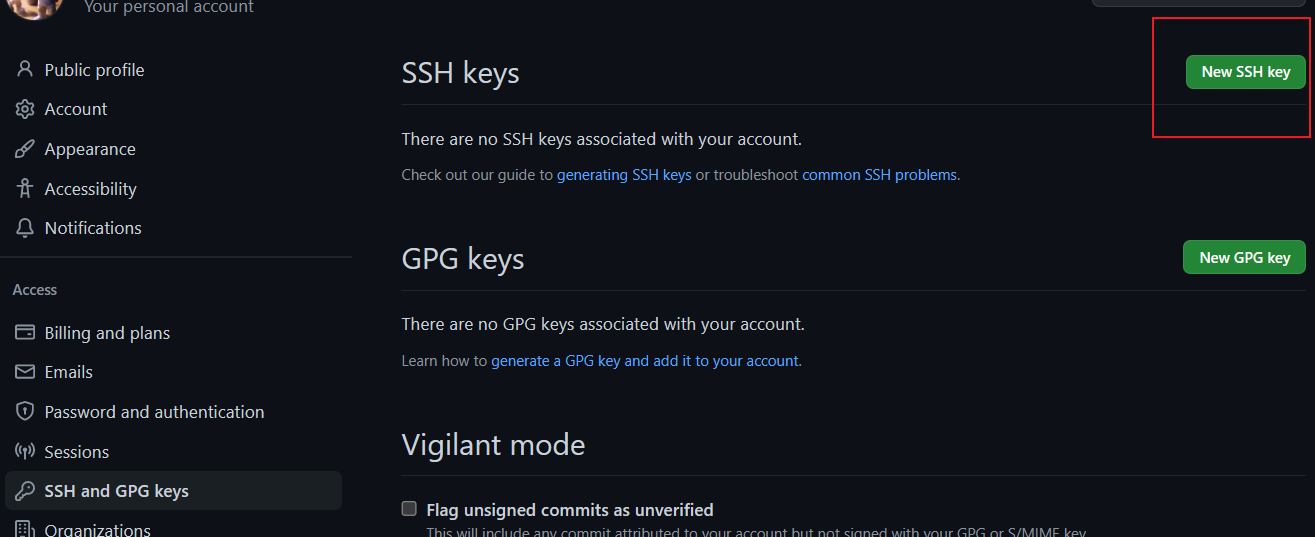Click the envelope icon next to Emails

pos(25,372)
